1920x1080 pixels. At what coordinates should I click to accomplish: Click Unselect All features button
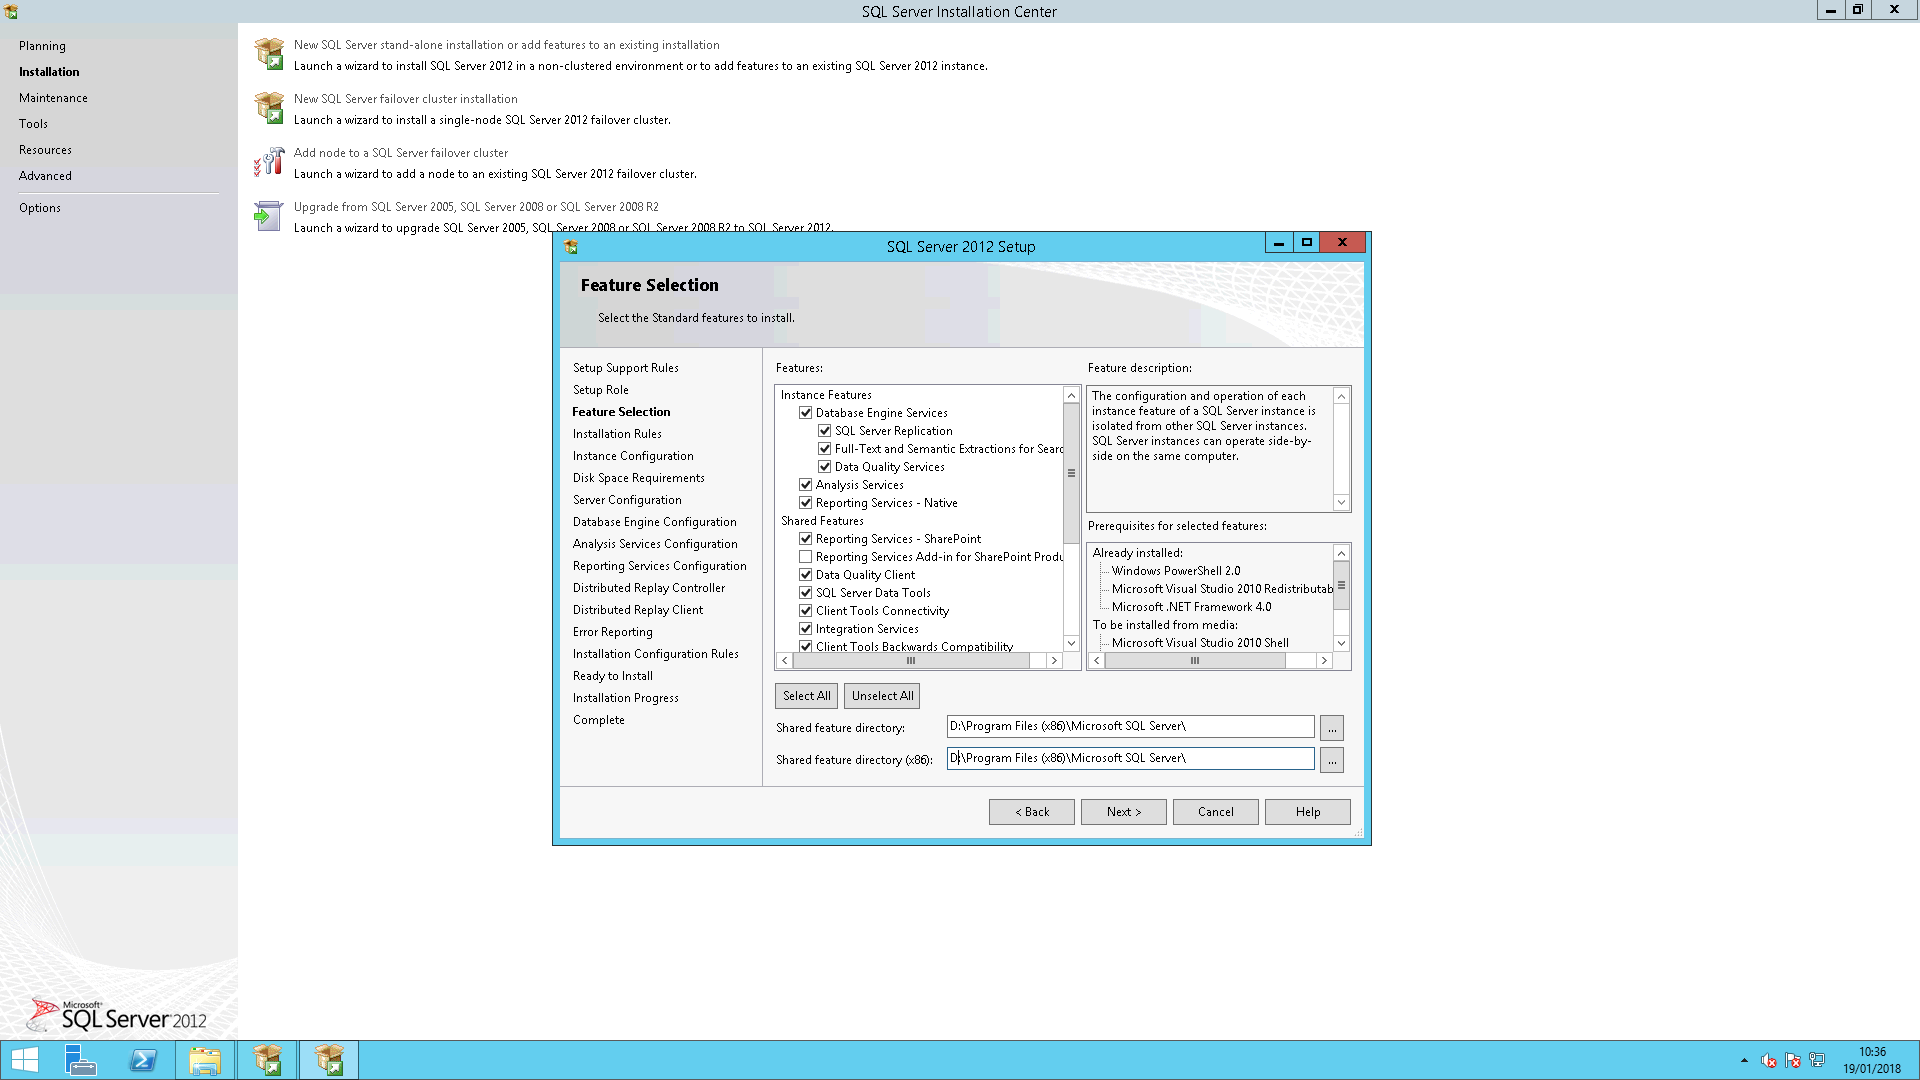(882, 696)
